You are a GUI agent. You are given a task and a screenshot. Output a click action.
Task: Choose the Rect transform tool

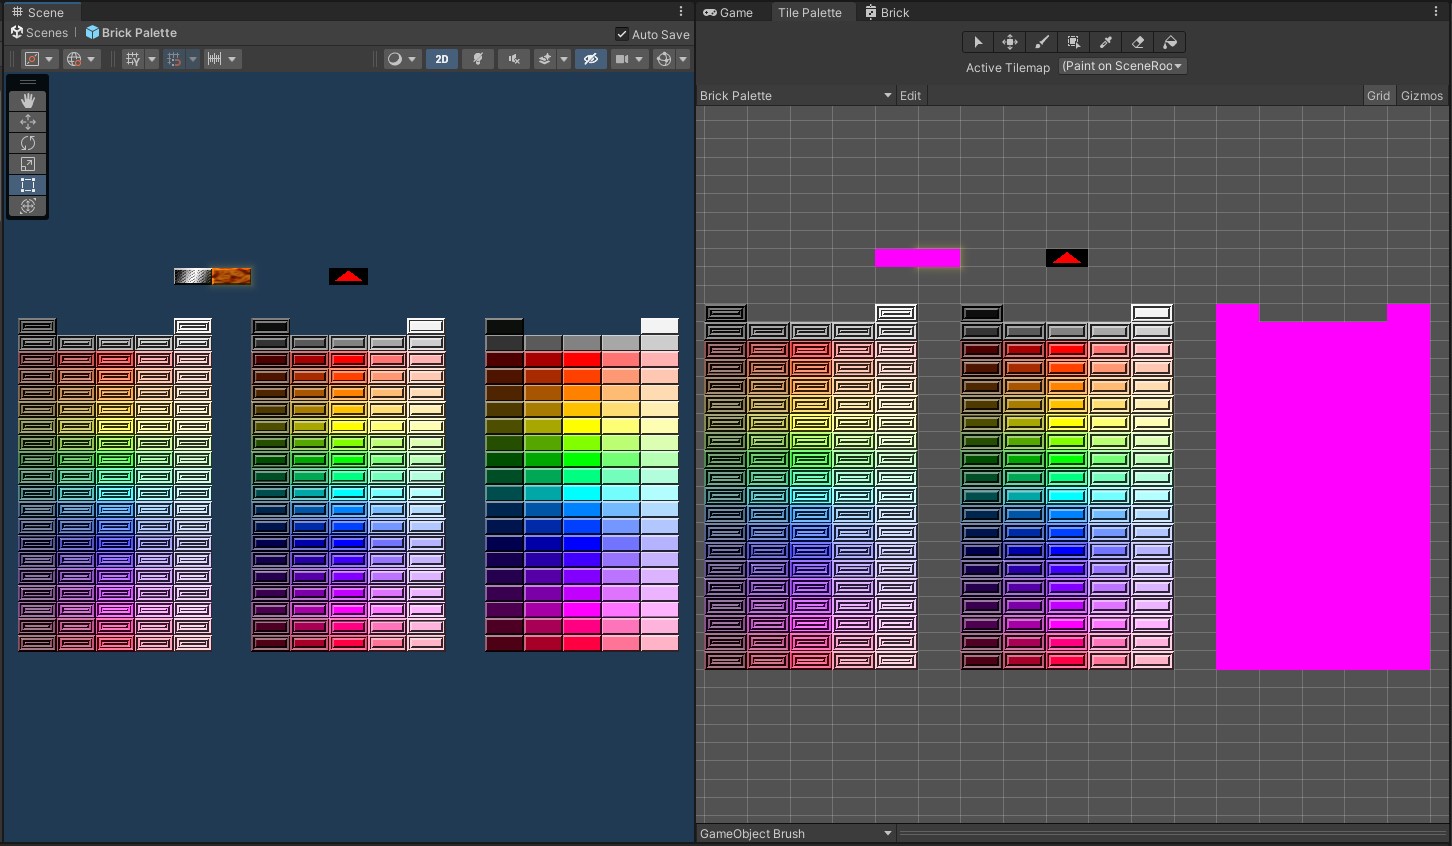coord(28,185)
